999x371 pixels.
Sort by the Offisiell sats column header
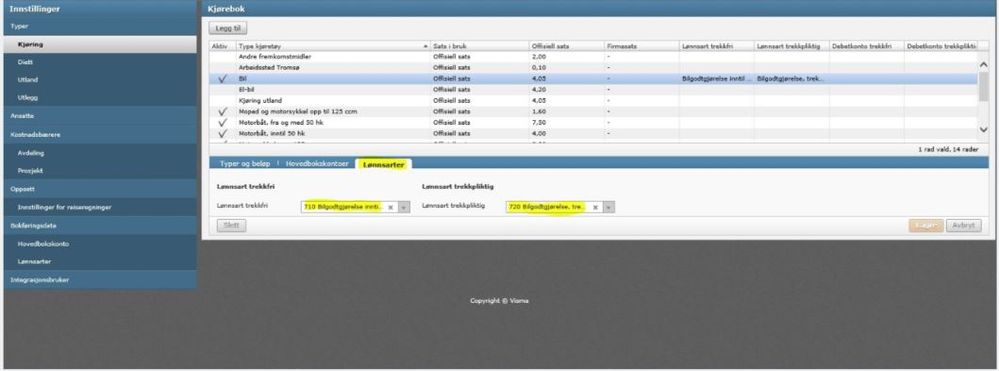pyautogui.click(x=567, y=47)
